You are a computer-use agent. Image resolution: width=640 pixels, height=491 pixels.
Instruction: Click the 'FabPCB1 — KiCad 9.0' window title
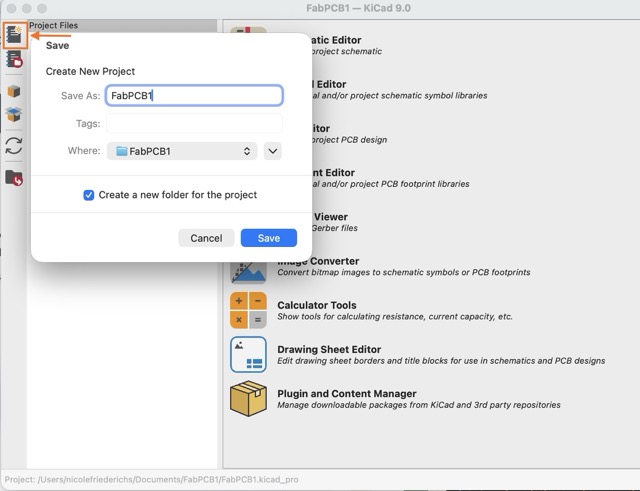[x=358, y=8]
